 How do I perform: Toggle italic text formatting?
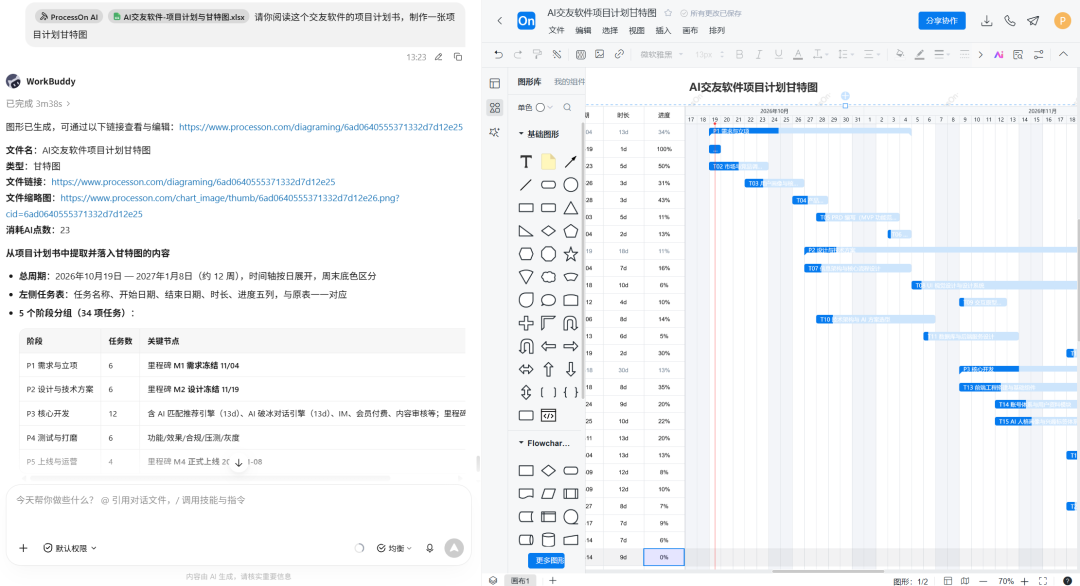point(758,54)
